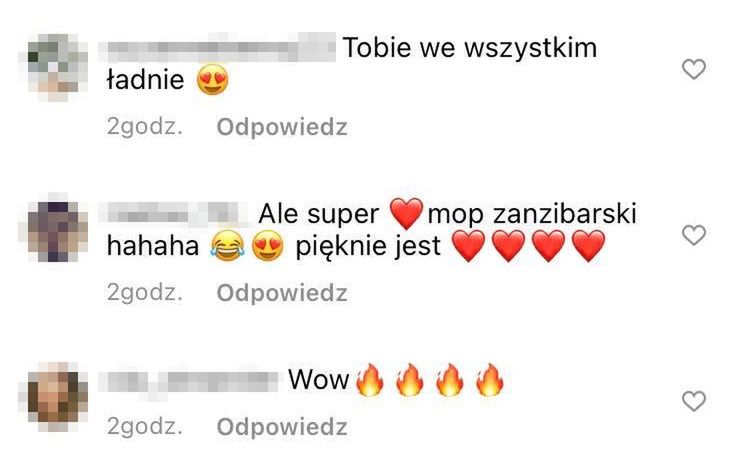Open the avatar next to the Wow comment

(x=53, y=397)
